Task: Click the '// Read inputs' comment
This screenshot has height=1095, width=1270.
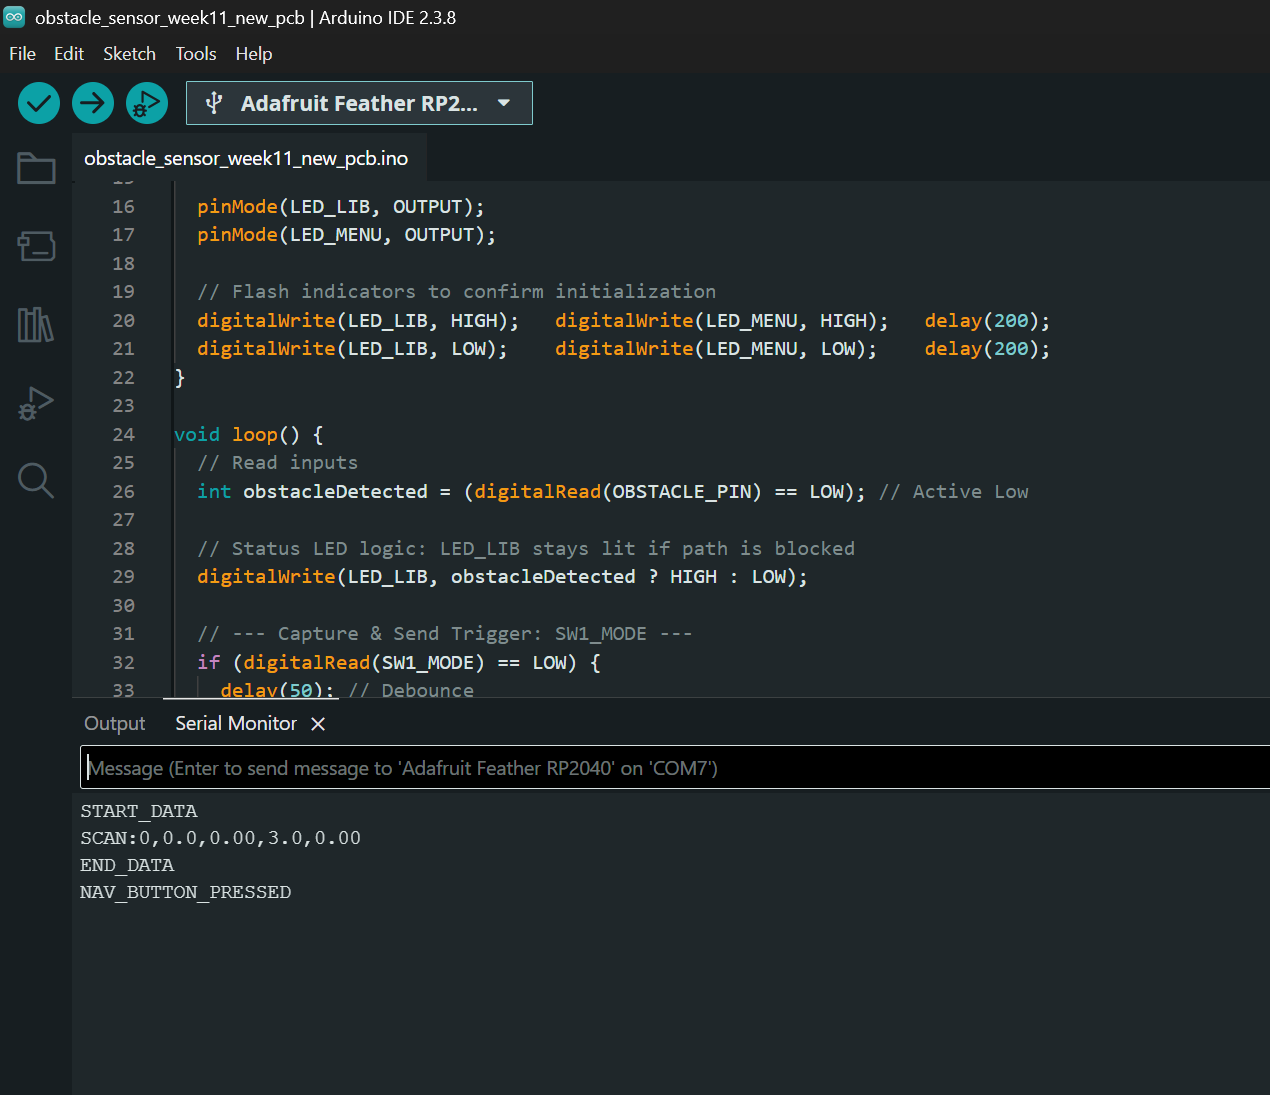Action: click(277, 463)
